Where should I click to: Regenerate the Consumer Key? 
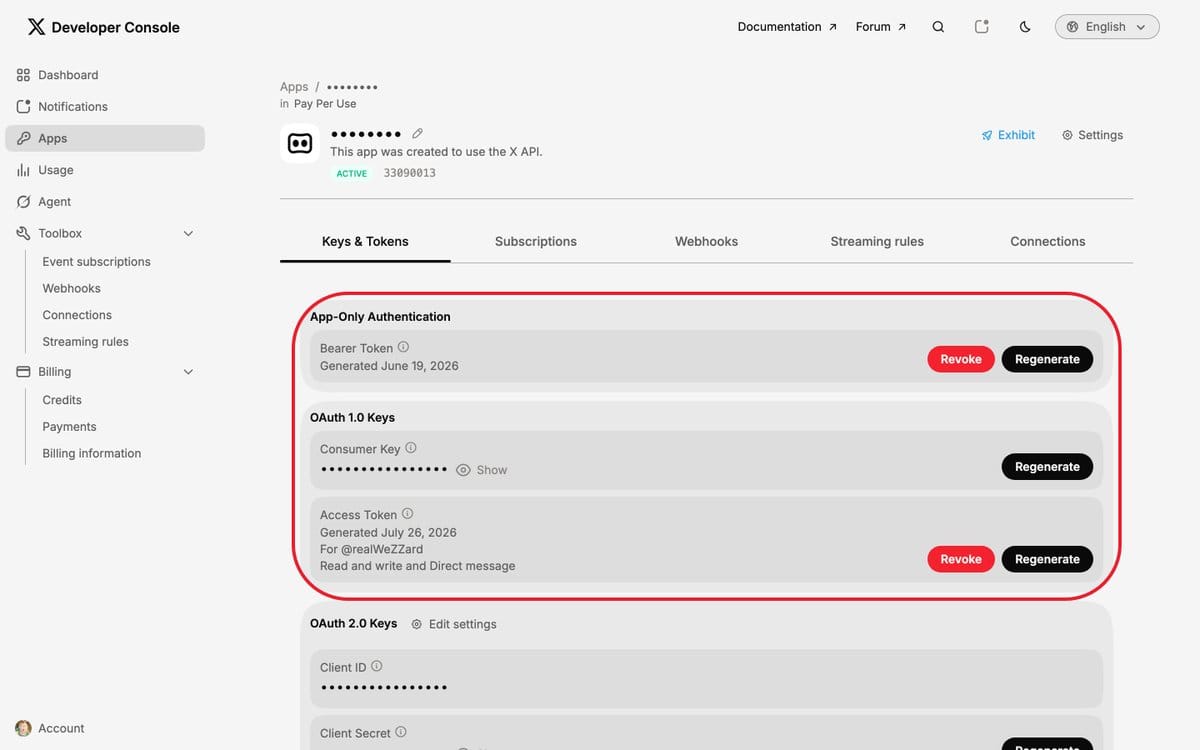click(x=1047, y=467)
